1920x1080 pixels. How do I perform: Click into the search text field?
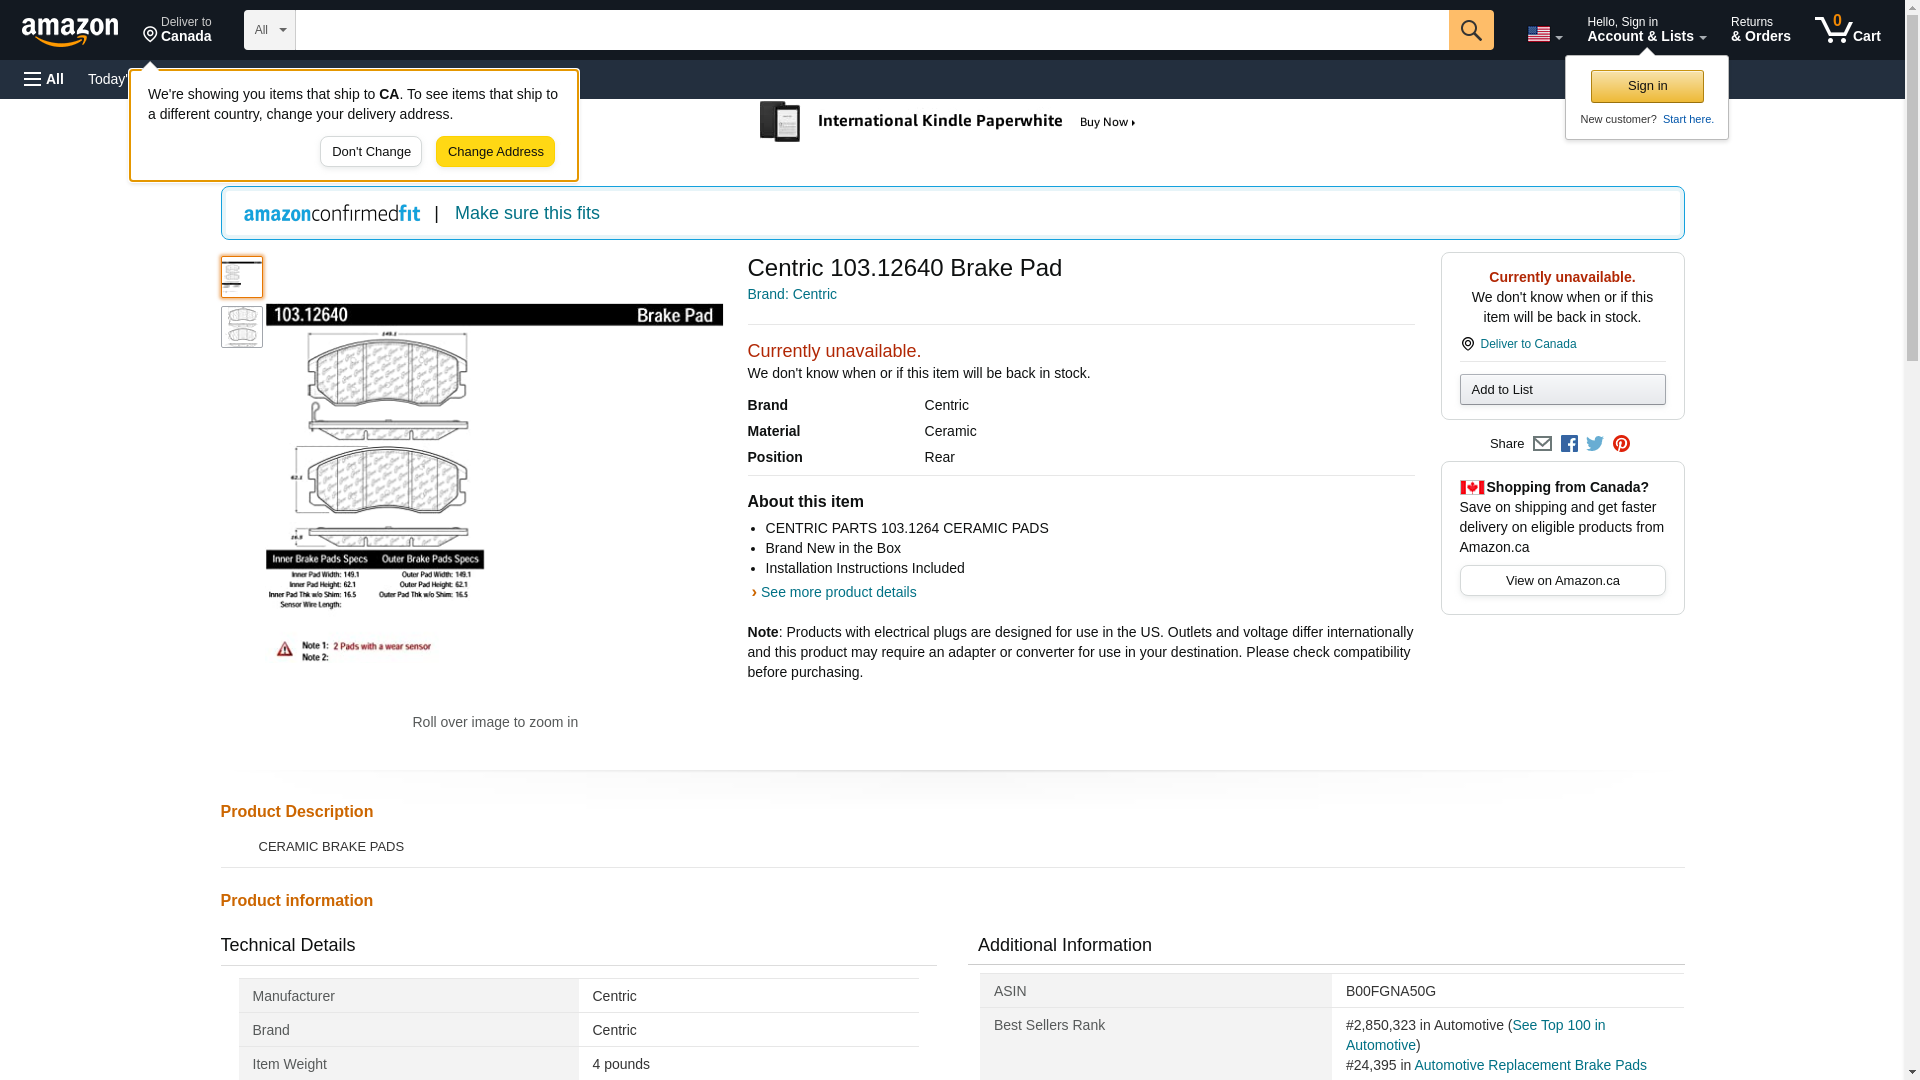point(870,30)
